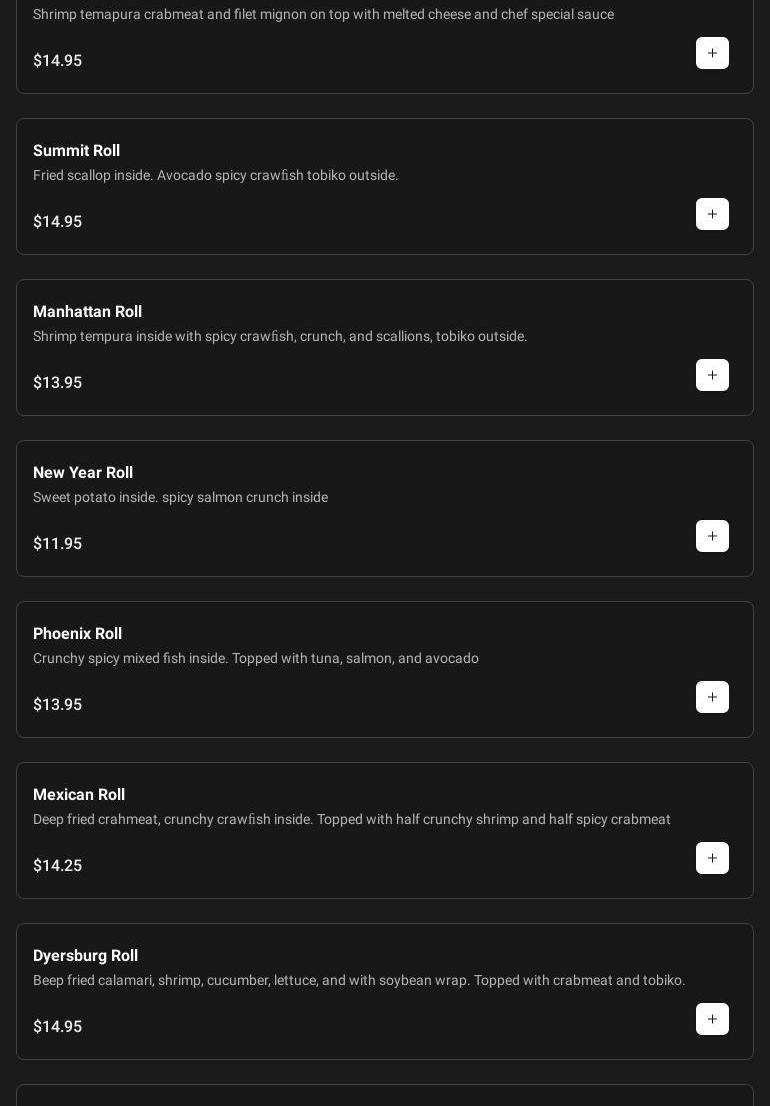770x1106 pixels.
Task: Click the $14.25 price of Mexican Roll
Action: (x=57, y=866)
